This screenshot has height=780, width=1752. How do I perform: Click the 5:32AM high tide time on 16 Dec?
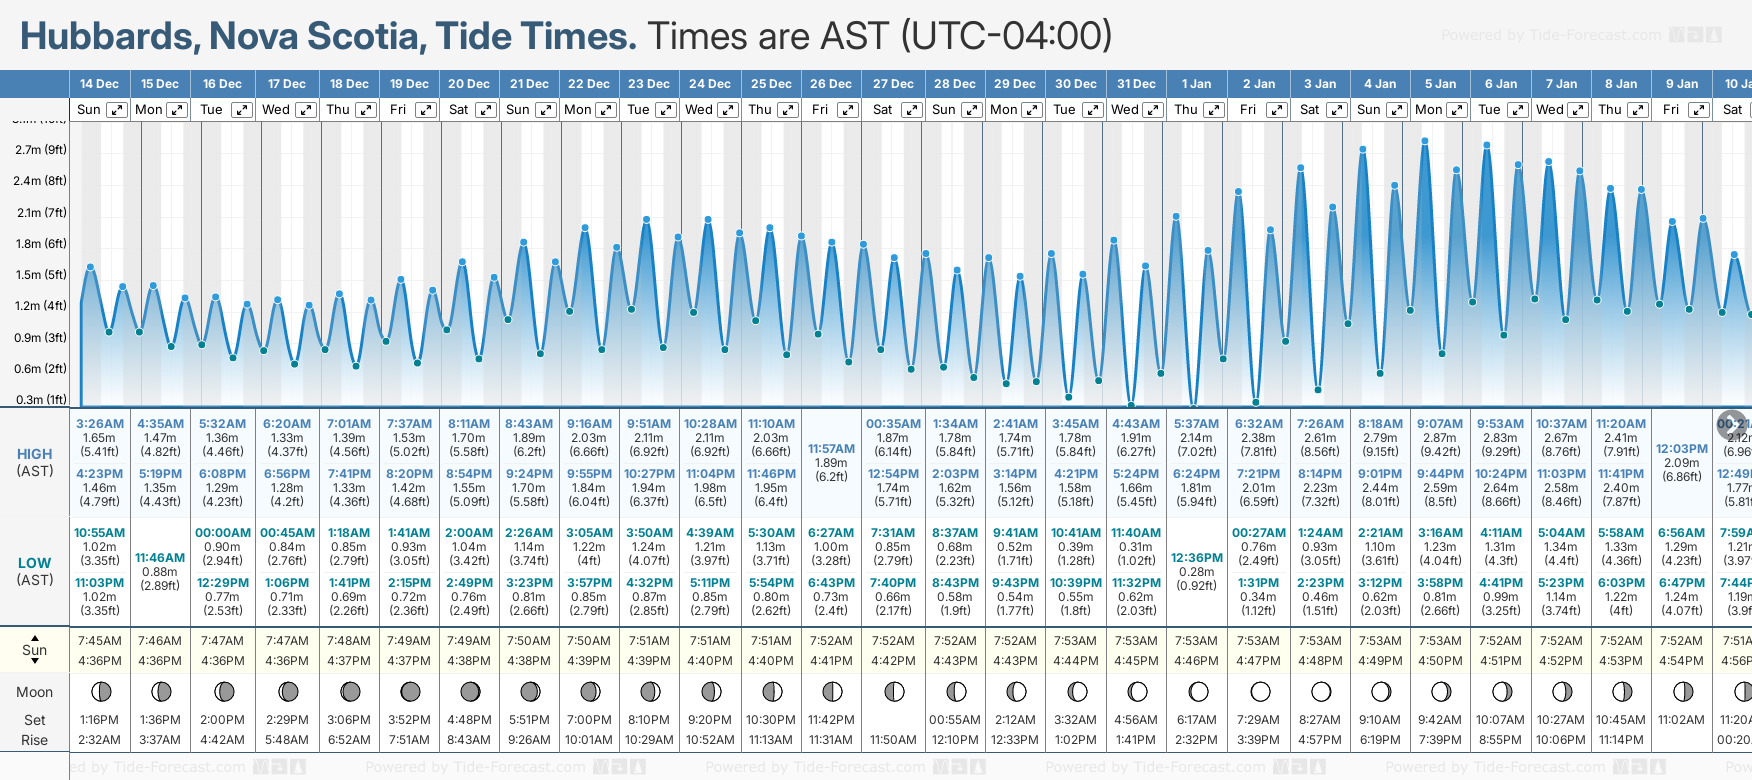222,424
